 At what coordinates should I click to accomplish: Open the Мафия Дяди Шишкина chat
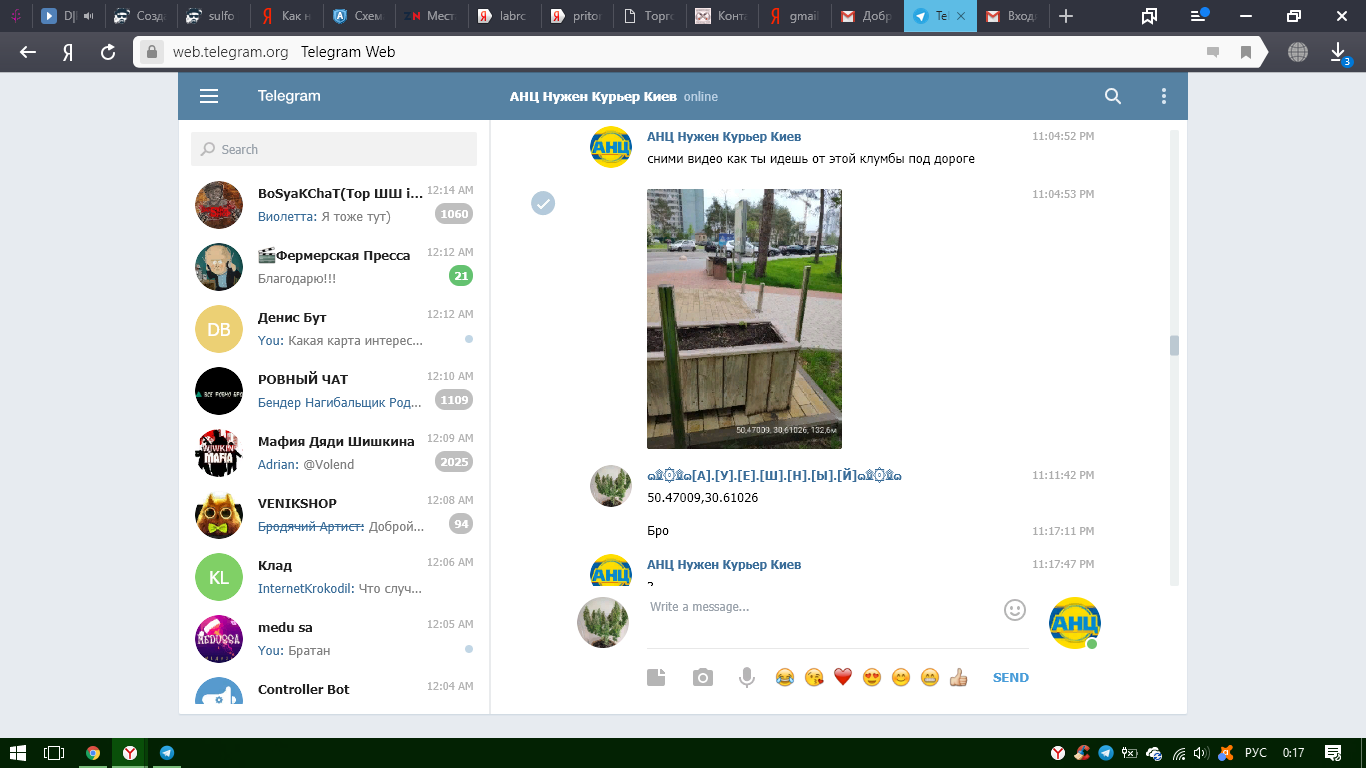tap(334, 453)
